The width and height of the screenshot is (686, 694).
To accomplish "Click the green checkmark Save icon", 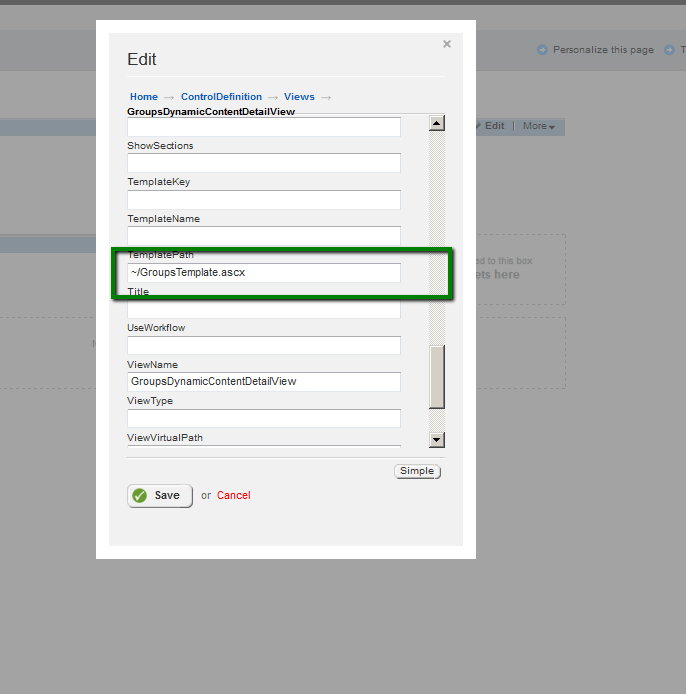I will click(x=140, y=496).
